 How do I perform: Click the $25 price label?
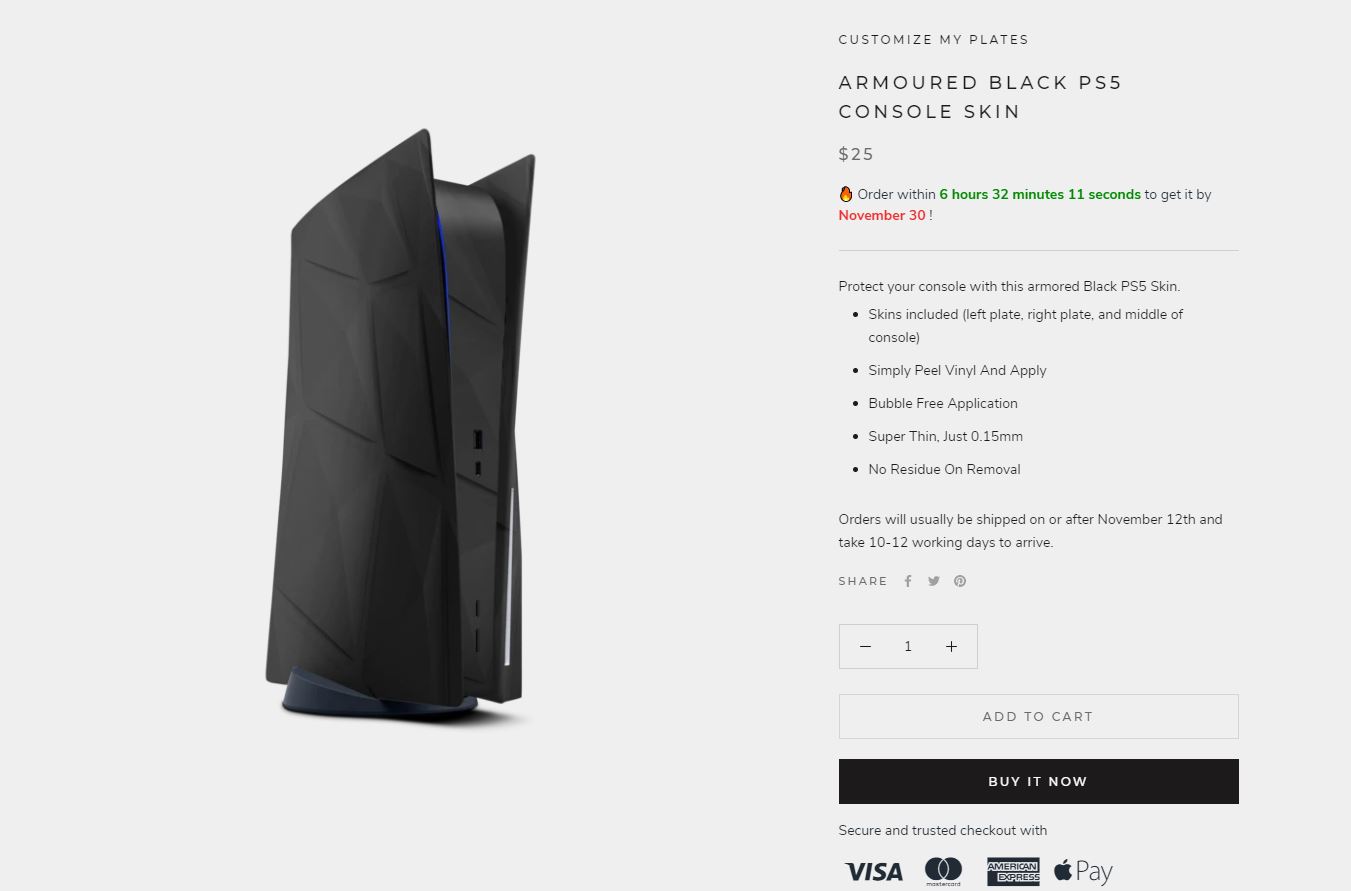tap(856, 154)
